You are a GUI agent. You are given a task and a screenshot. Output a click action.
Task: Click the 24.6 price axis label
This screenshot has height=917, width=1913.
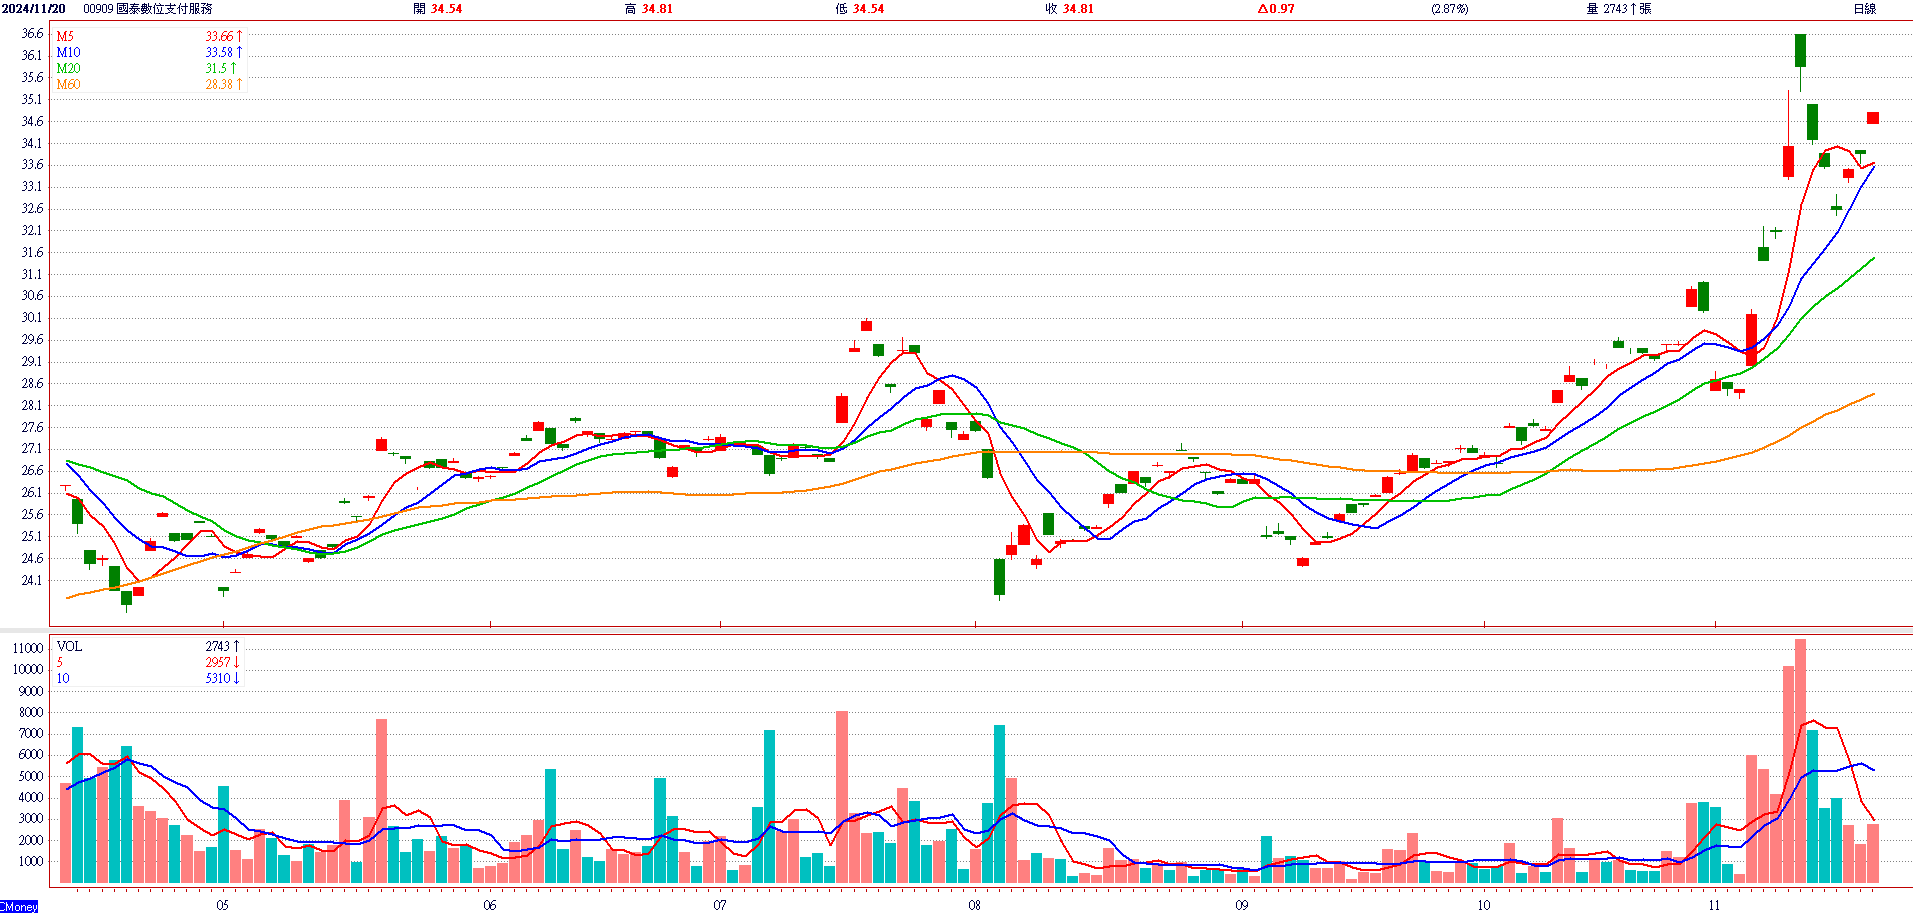coord(32,559)
